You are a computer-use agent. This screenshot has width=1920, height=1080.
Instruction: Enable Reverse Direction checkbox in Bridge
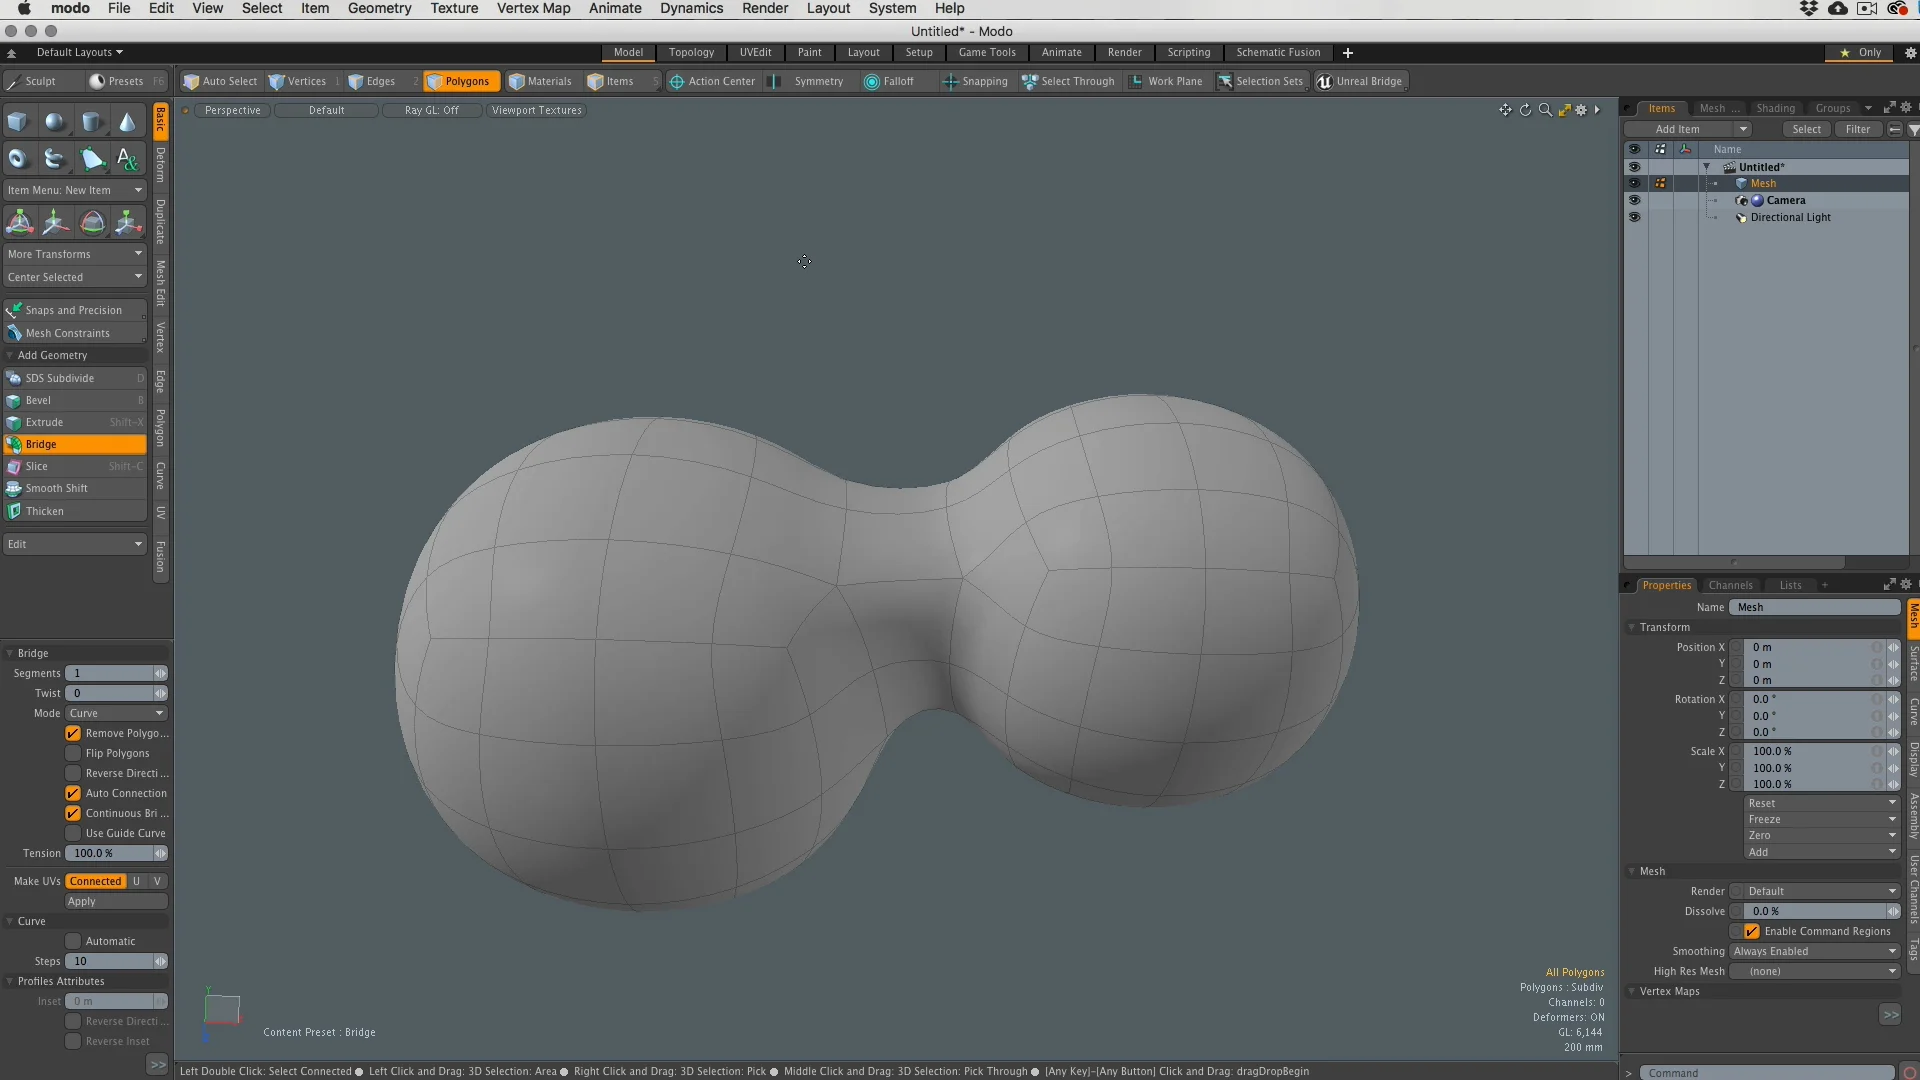click(x=73, y=774)
